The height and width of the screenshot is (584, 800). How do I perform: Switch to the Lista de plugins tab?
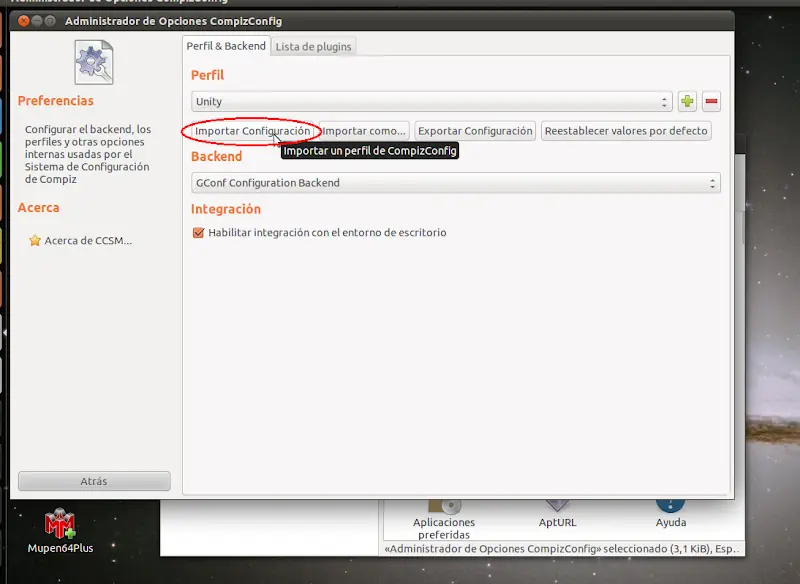[313, 46]
